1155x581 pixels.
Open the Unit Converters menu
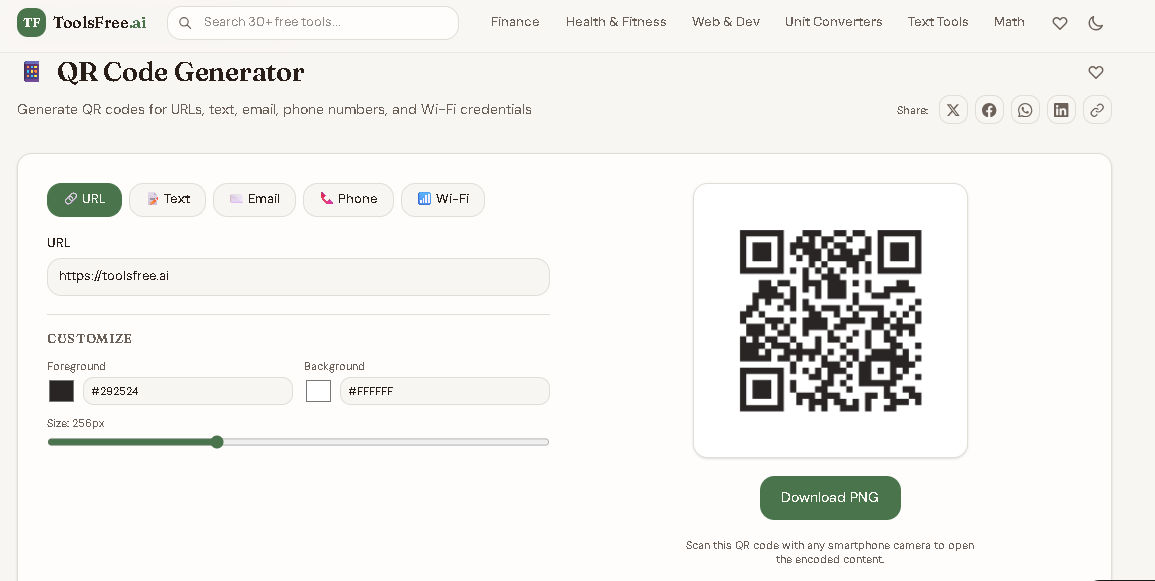point(833,22)
